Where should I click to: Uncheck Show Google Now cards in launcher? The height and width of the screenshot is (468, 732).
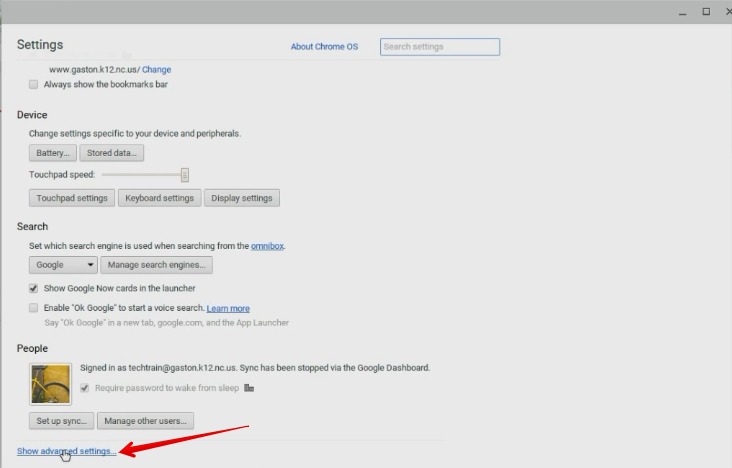[34, 288]
